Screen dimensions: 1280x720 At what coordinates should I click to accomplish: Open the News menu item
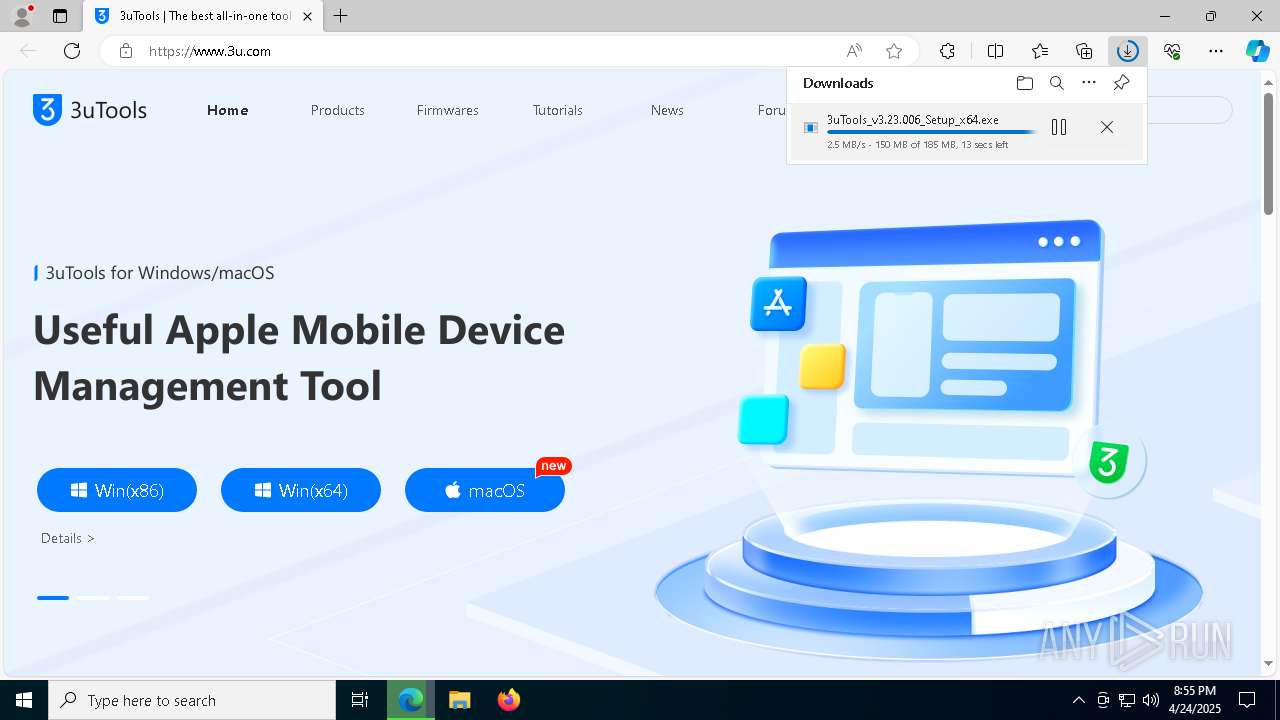tap(667, 110)
